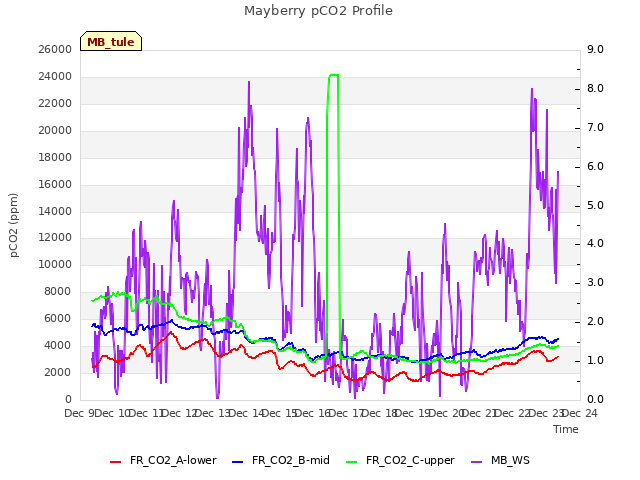Click the 3.0 right axis tick label
The image size is (640, 480).
595,282
